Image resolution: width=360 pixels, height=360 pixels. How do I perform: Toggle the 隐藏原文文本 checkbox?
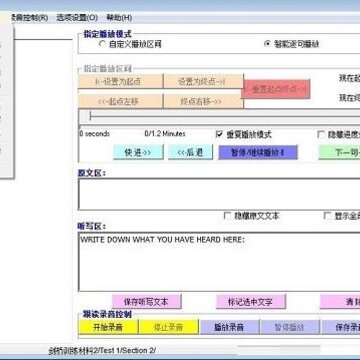coord(227,216)
